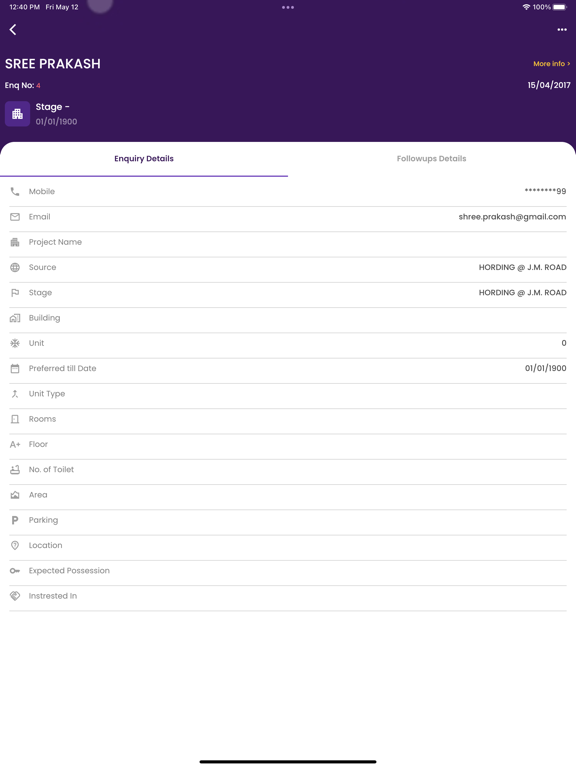The width and height of the screenshot is (576, 768).
Task: Tap email shree.prakash@gmail.com
Action: pos(512,217)
